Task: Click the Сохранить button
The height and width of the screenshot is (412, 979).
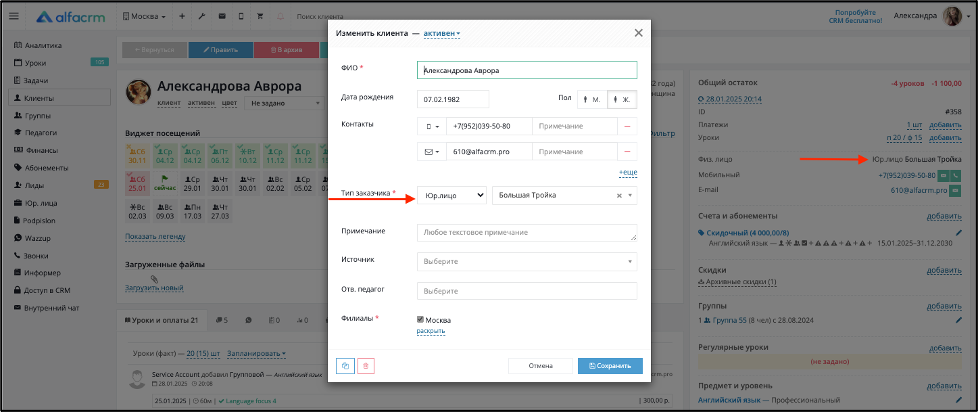Action: click(x=610, y=366)
